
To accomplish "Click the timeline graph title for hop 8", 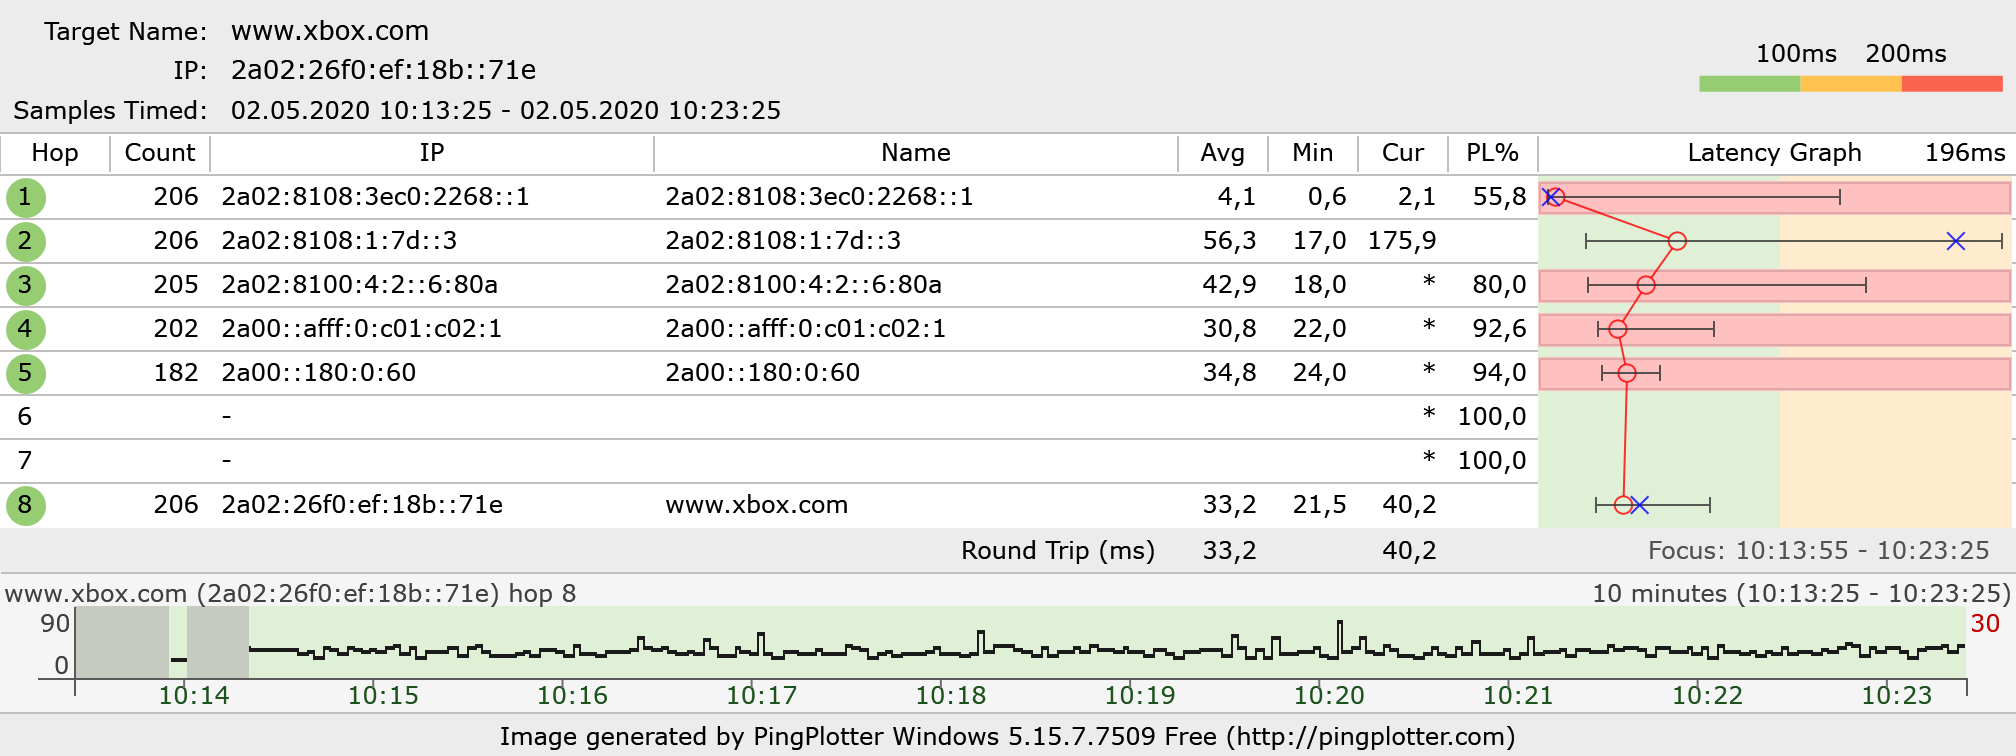I will click(x=291, y=594).
